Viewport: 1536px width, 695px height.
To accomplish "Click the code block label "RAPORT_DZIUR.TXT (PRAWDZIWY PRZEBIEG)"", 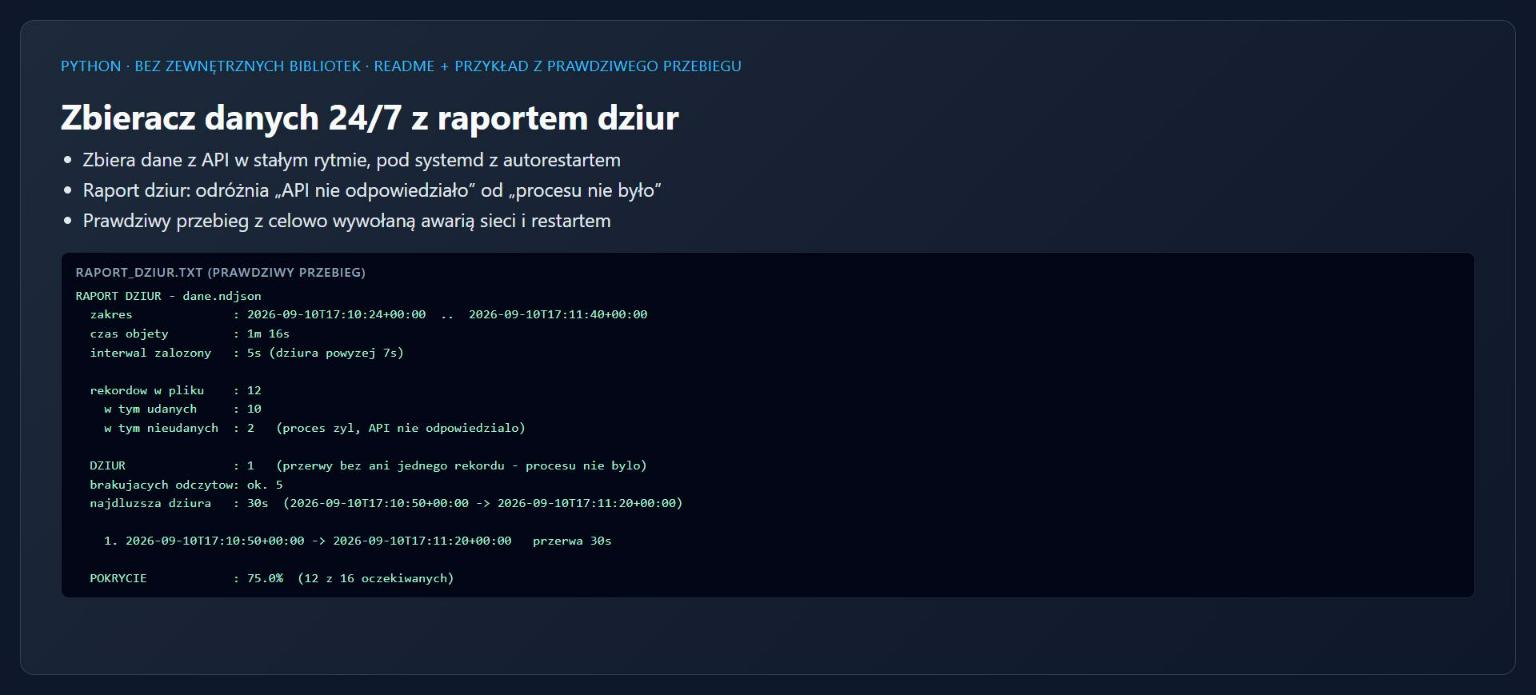I will click(x=221, y=272).
